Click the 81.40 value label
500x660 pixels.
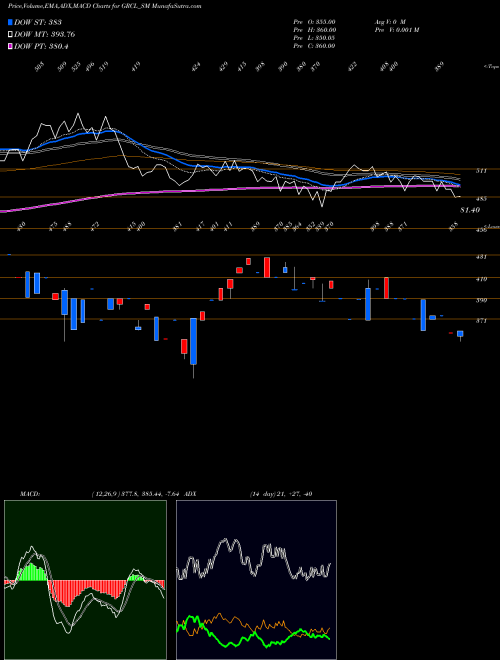470,210
